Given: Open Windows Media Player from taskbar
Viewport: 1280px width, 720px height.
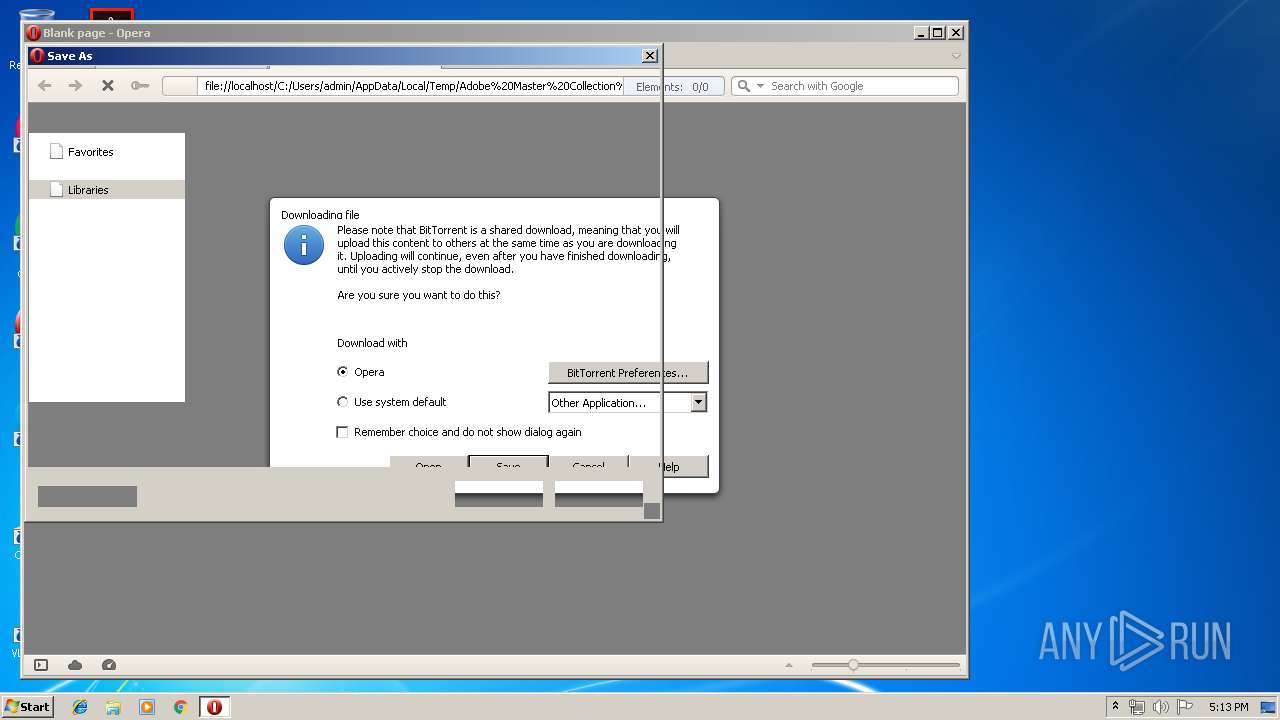Looking at the screenshot, I should [x=147, y=707].
